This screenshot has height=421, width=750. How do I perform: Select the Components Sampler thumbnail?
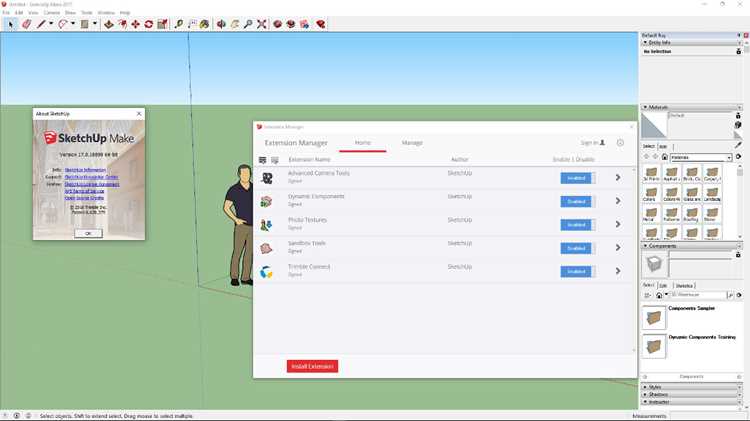point(654,317)
